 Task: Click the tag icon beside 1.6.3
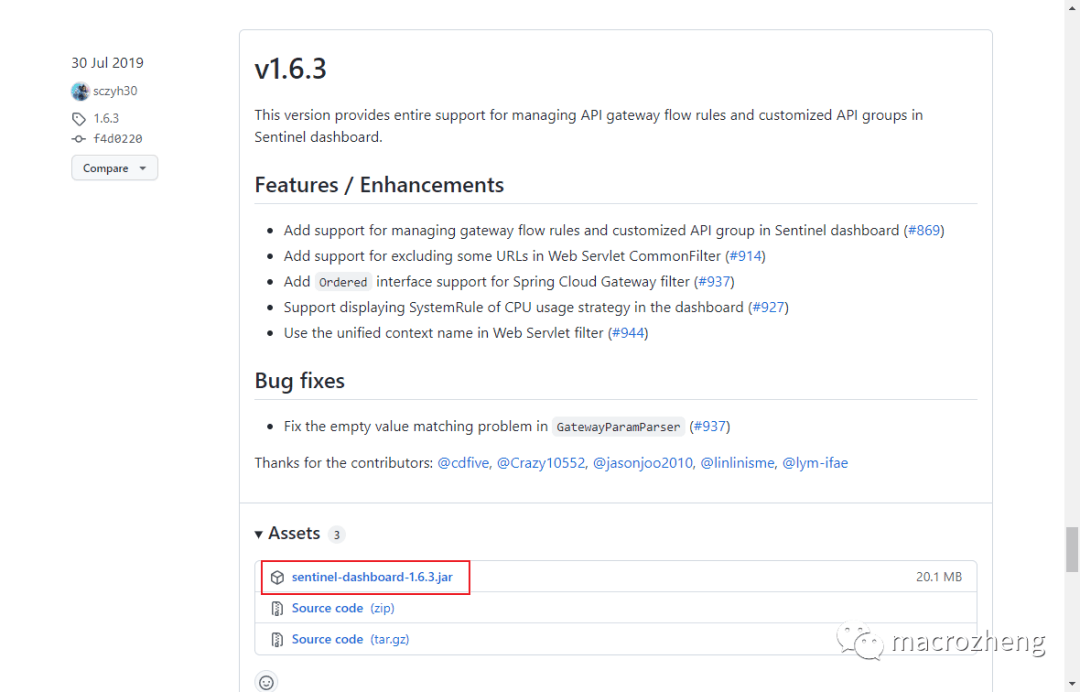[x=79, y=119]
